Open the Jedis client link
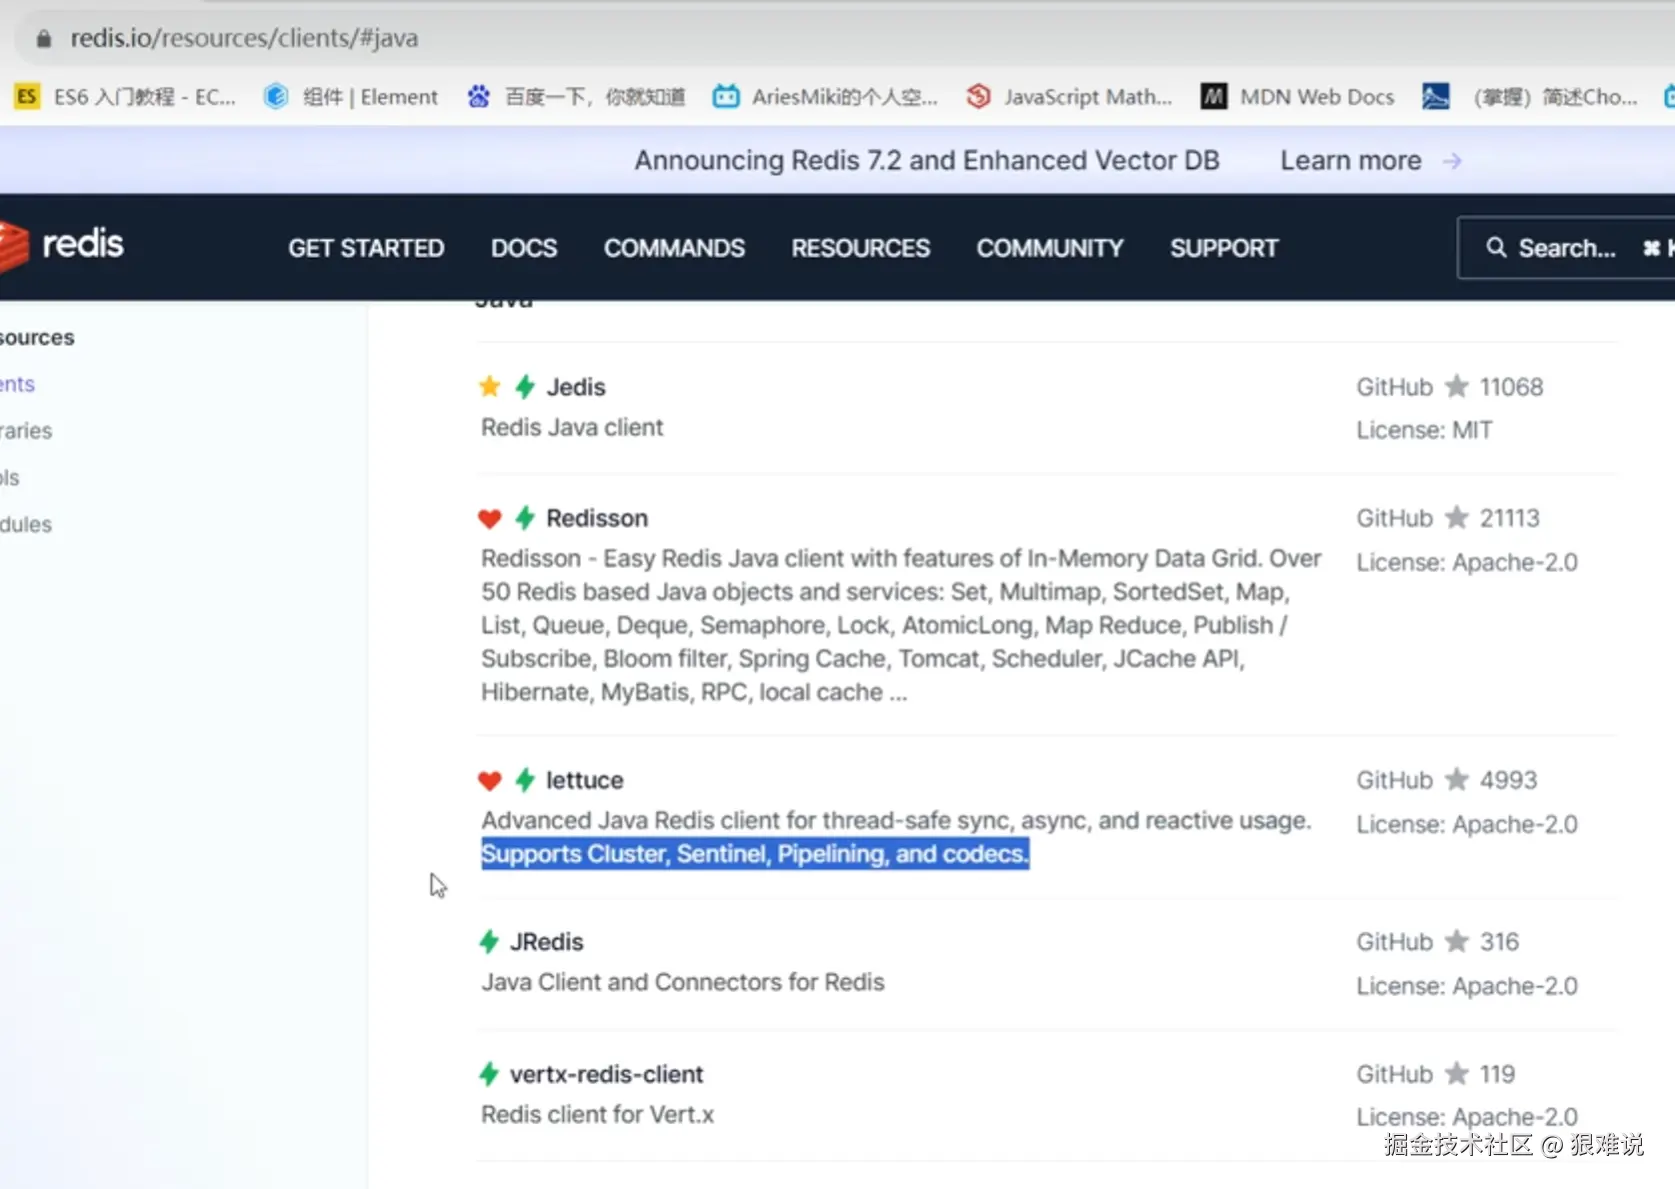 pos(576,387)
